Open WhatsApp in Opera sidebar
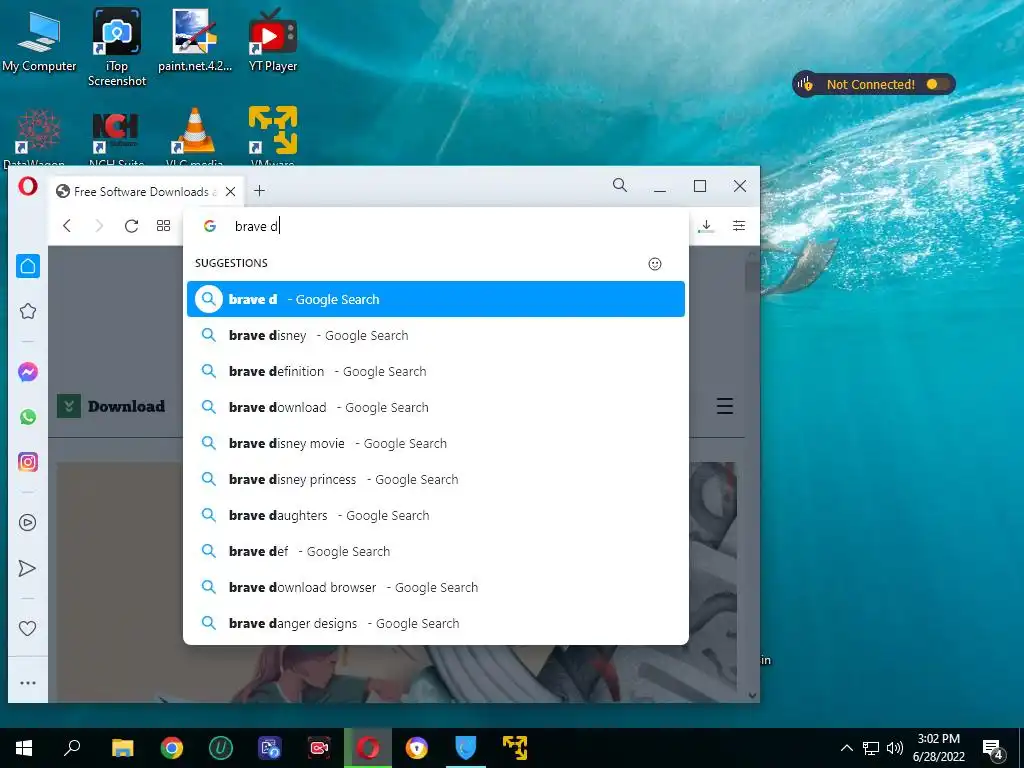The width and height of the screenshot is (1024, 768). (x=27, y=417)
